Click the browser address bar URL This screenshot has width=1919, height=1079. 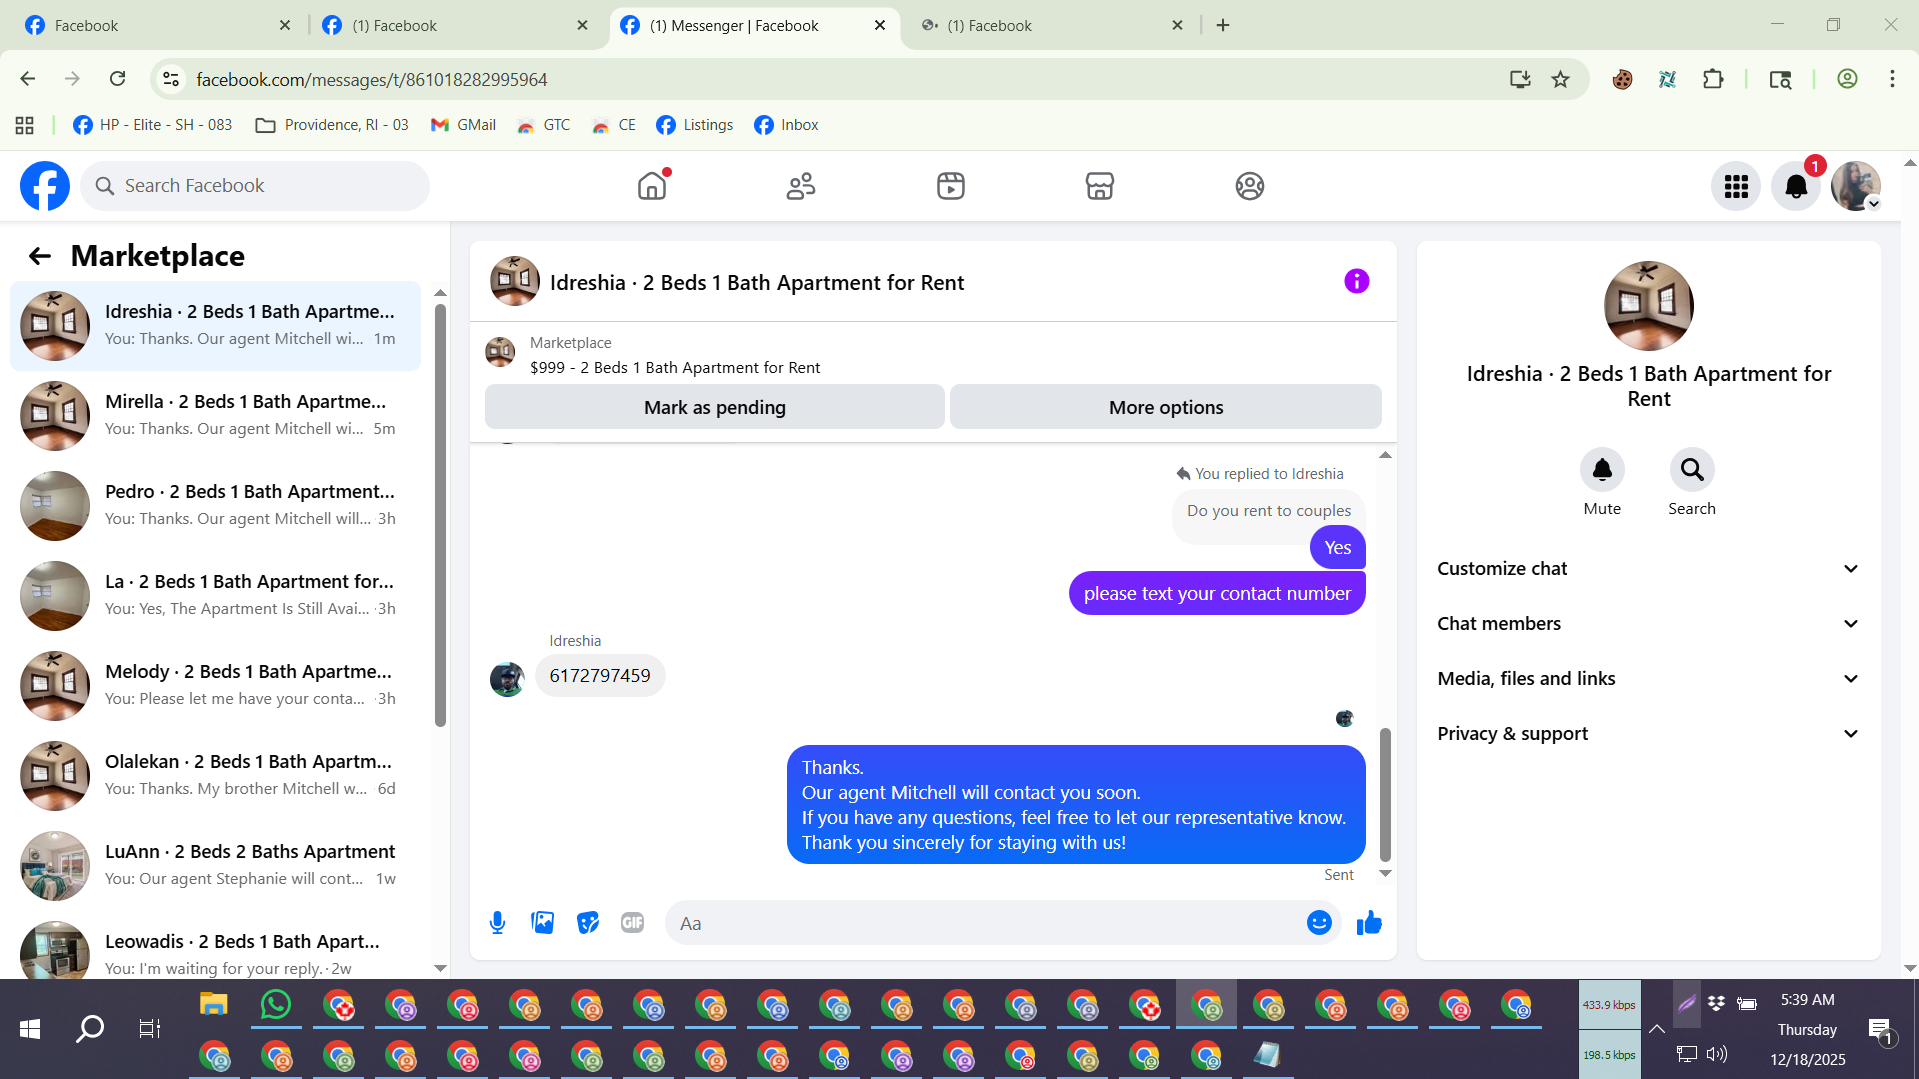372,79
